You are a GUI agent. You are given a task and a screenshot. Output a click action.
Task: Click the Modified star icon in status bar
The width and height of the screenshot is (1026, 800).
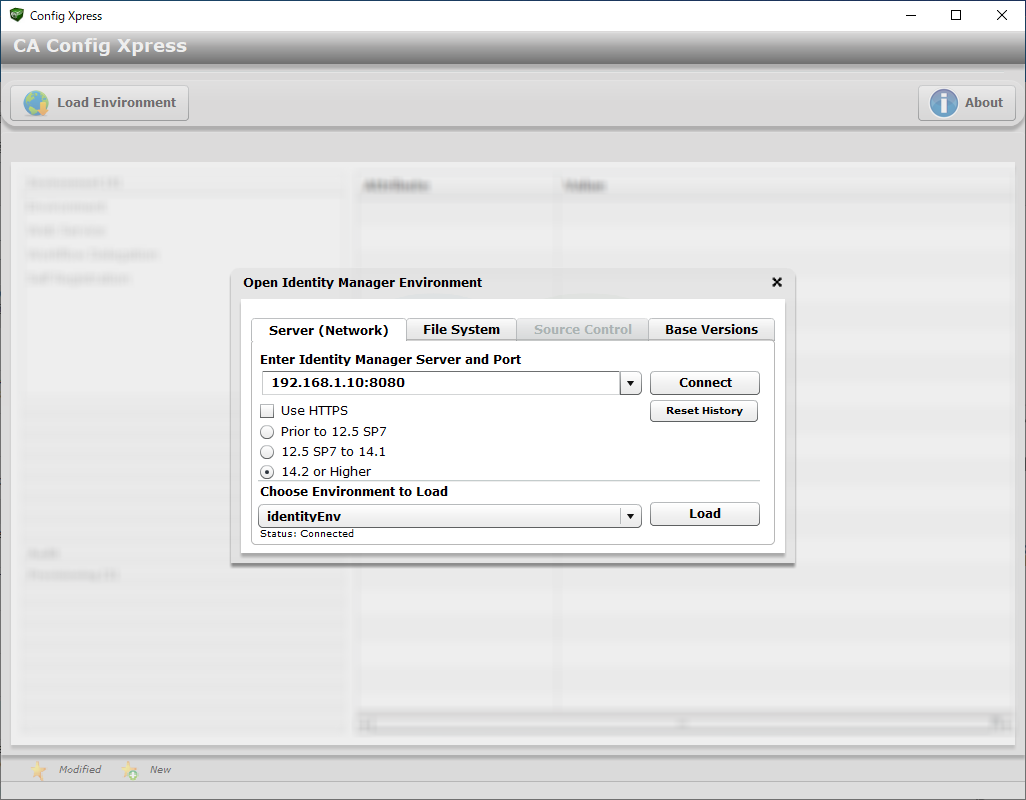click(x=39, y=770)
